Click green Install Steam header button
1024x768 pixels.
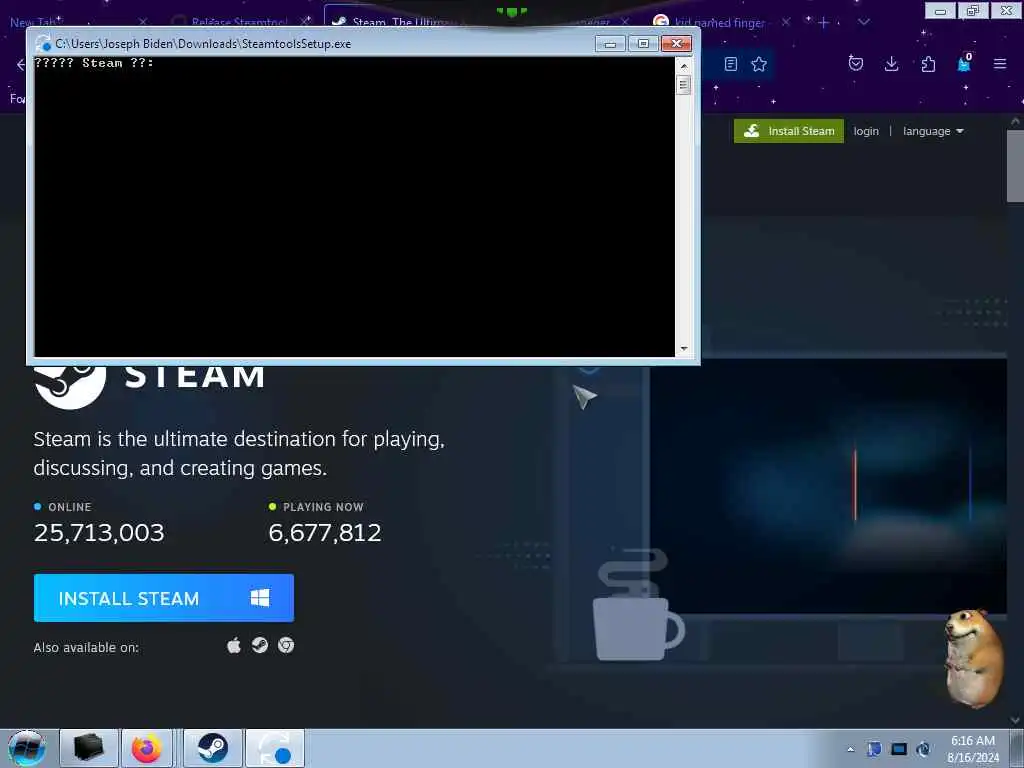pos(789,131)
